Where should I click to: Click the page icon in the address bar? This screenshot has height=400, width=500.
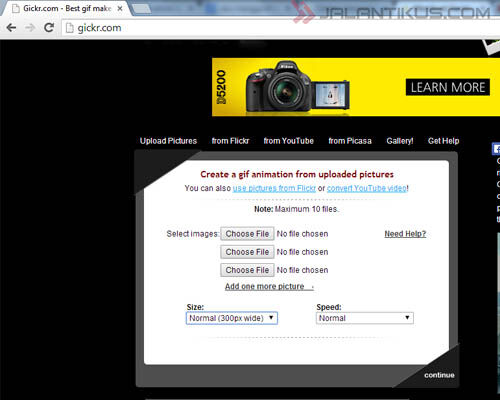[69, 28]
